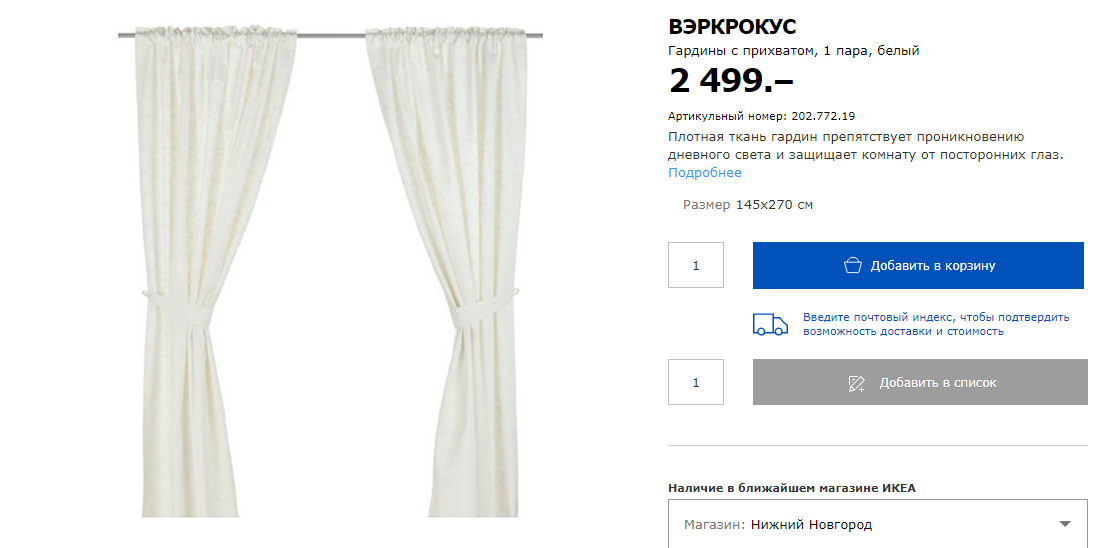Image resolution: width=1109 pixels, height=548 pixels.
Task: Click the 2 499.– price
Action: 731,81
